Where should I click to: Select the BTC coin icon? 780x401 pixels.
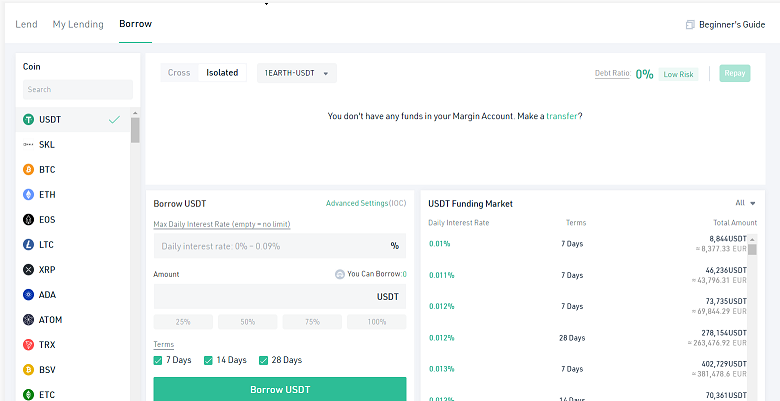[x=28, y=170]
